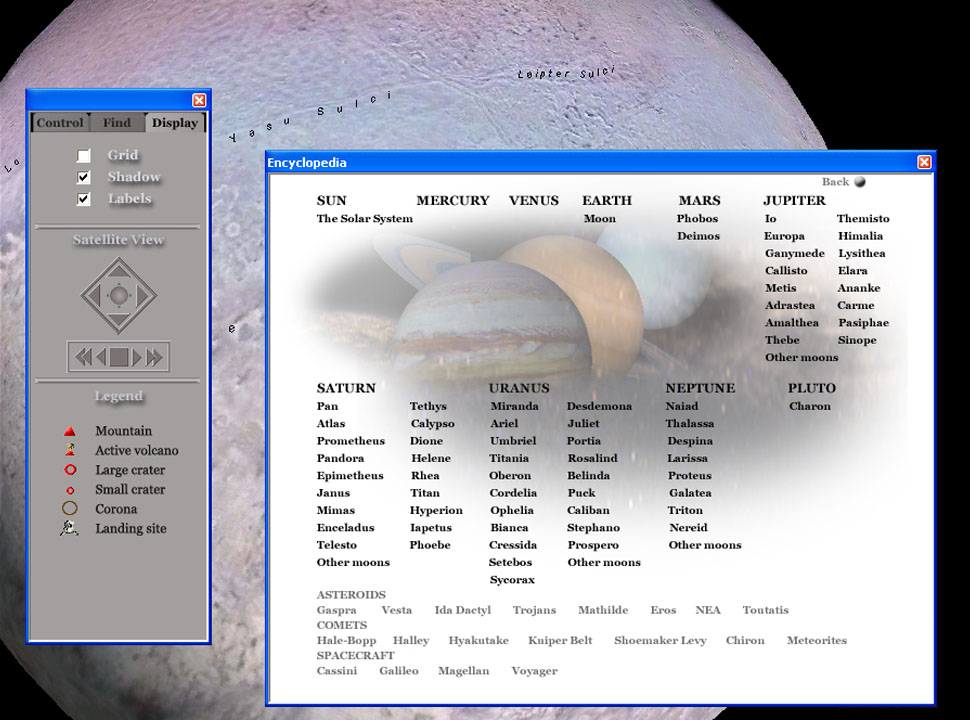Open the Titan entry
This screenshot has width=970, height=720.
click(x=425, y=493)
